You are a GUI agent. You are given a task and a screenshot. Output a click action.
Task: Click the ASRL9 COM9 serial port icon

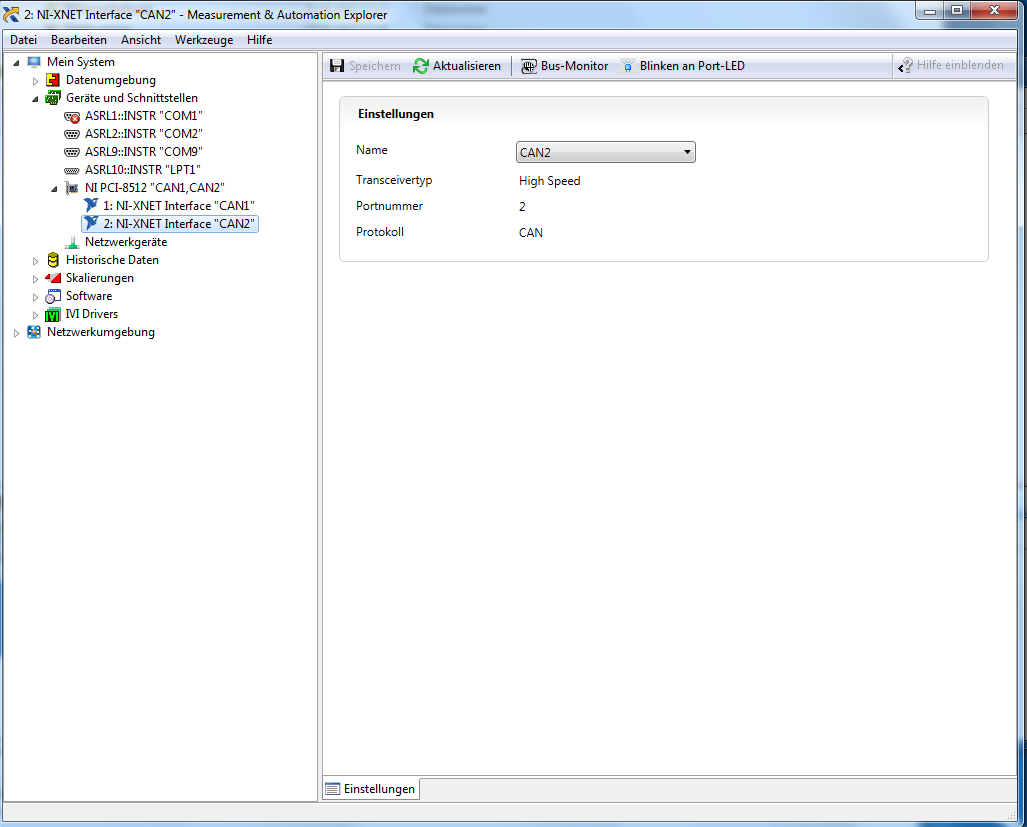click(72, 153)
